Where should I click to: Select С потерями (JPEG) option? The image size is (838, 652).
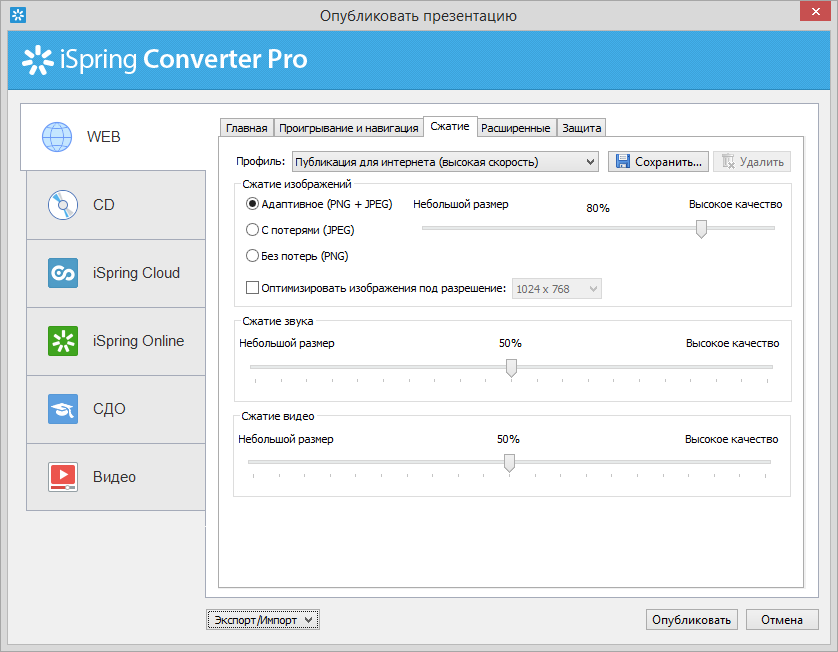click(x=300, y=230)
